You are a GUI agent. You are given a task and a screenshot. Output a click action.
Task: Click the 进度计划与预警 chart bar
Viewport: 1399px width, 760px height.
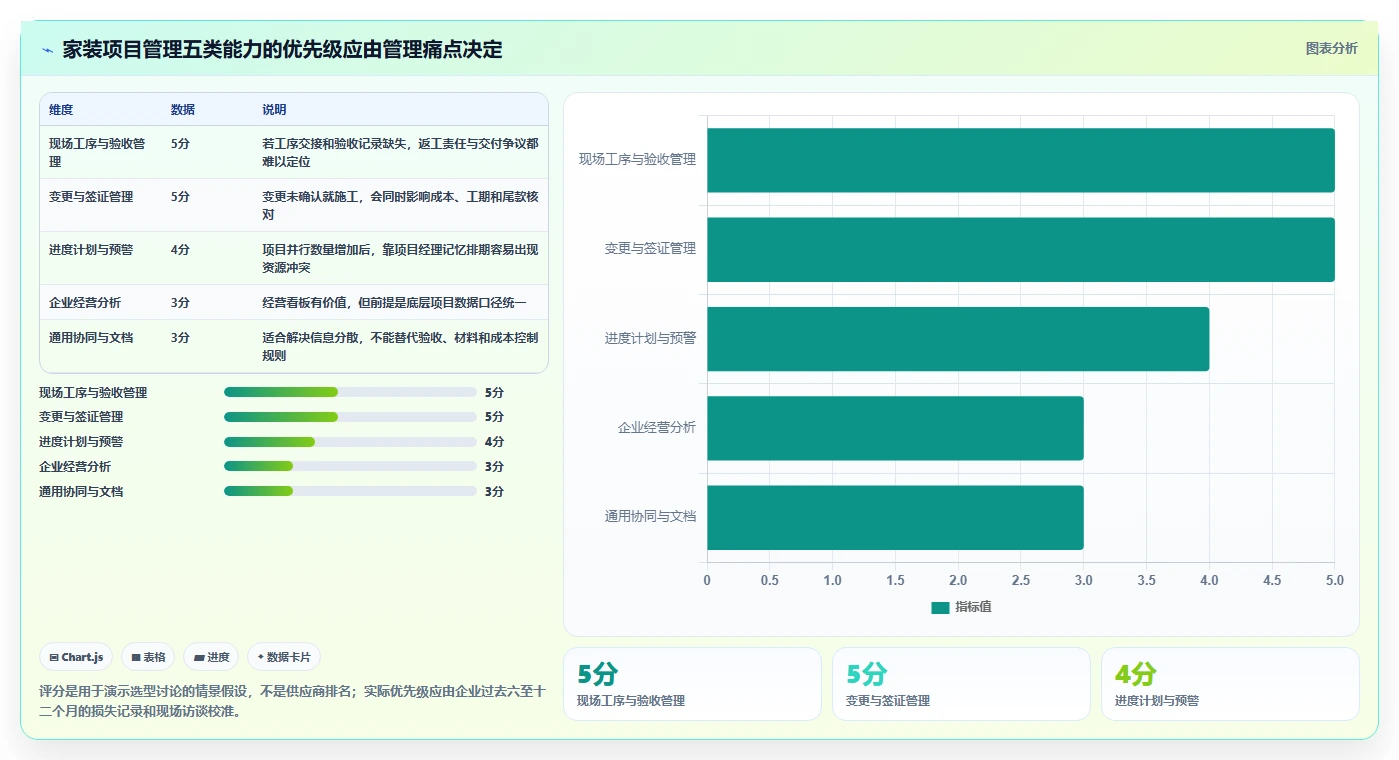[958, 339]
